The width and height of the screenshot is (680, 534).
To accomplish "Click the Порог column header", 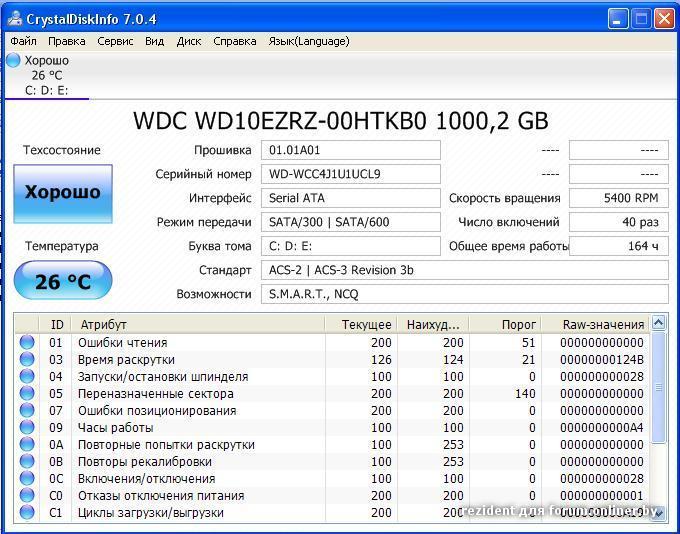I will click(x=505, y=324).
